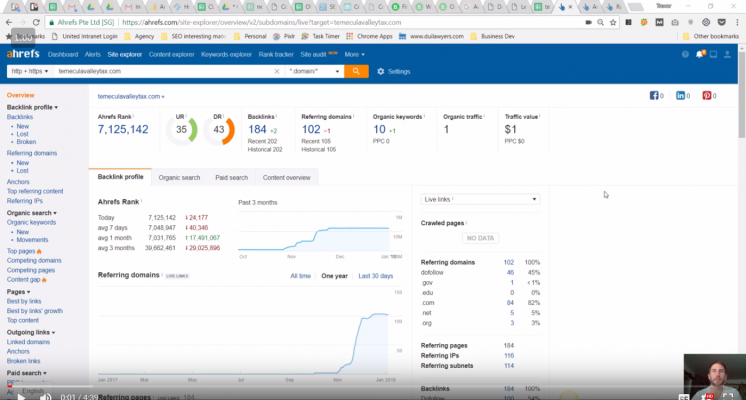
Task: Open the *.domain/* mode dropdown
Action: click(x=313, y=72)
